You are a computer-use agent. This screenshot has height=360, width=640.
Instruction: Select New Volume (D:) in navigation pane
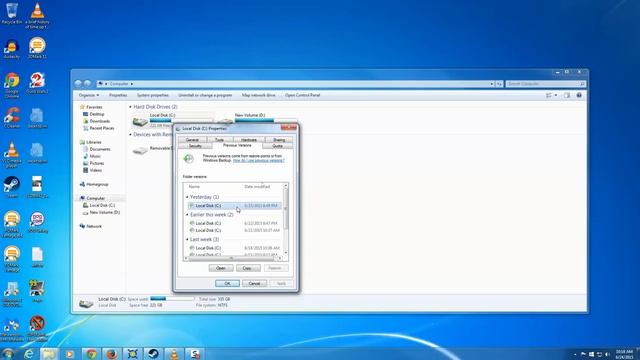pyautogui.click(x=104, y=212)
